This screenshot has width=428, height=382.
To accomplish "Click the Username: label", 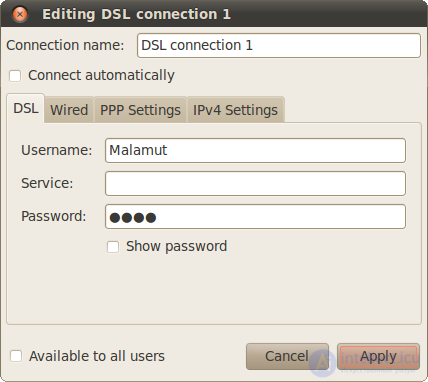I will click(x=57, y=150).
